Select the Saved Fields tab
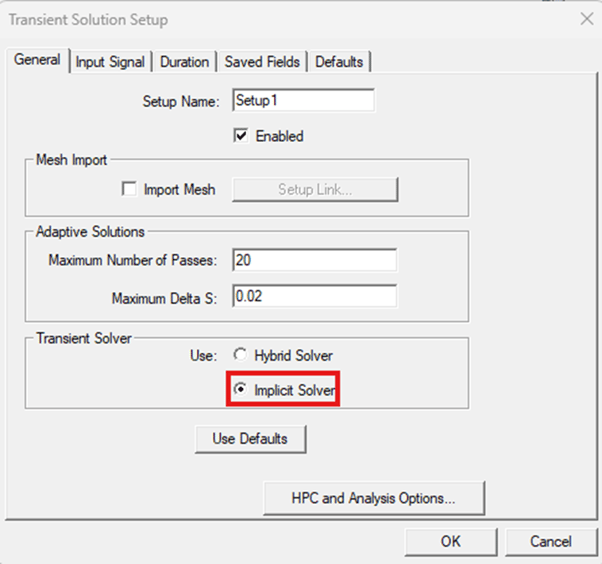 pos(261,62)
